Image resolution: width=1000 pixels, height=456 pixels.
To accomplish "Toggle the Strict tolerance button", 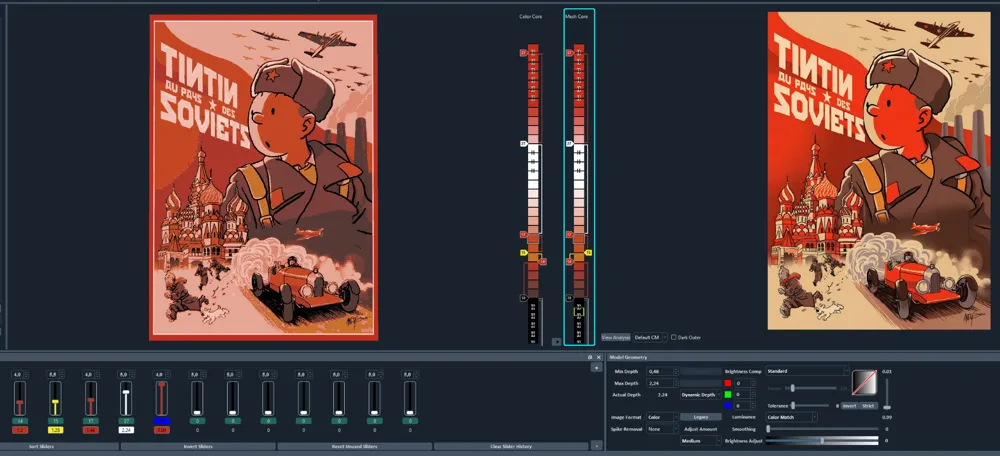I will pyautogui.click(x=868, y=406).
